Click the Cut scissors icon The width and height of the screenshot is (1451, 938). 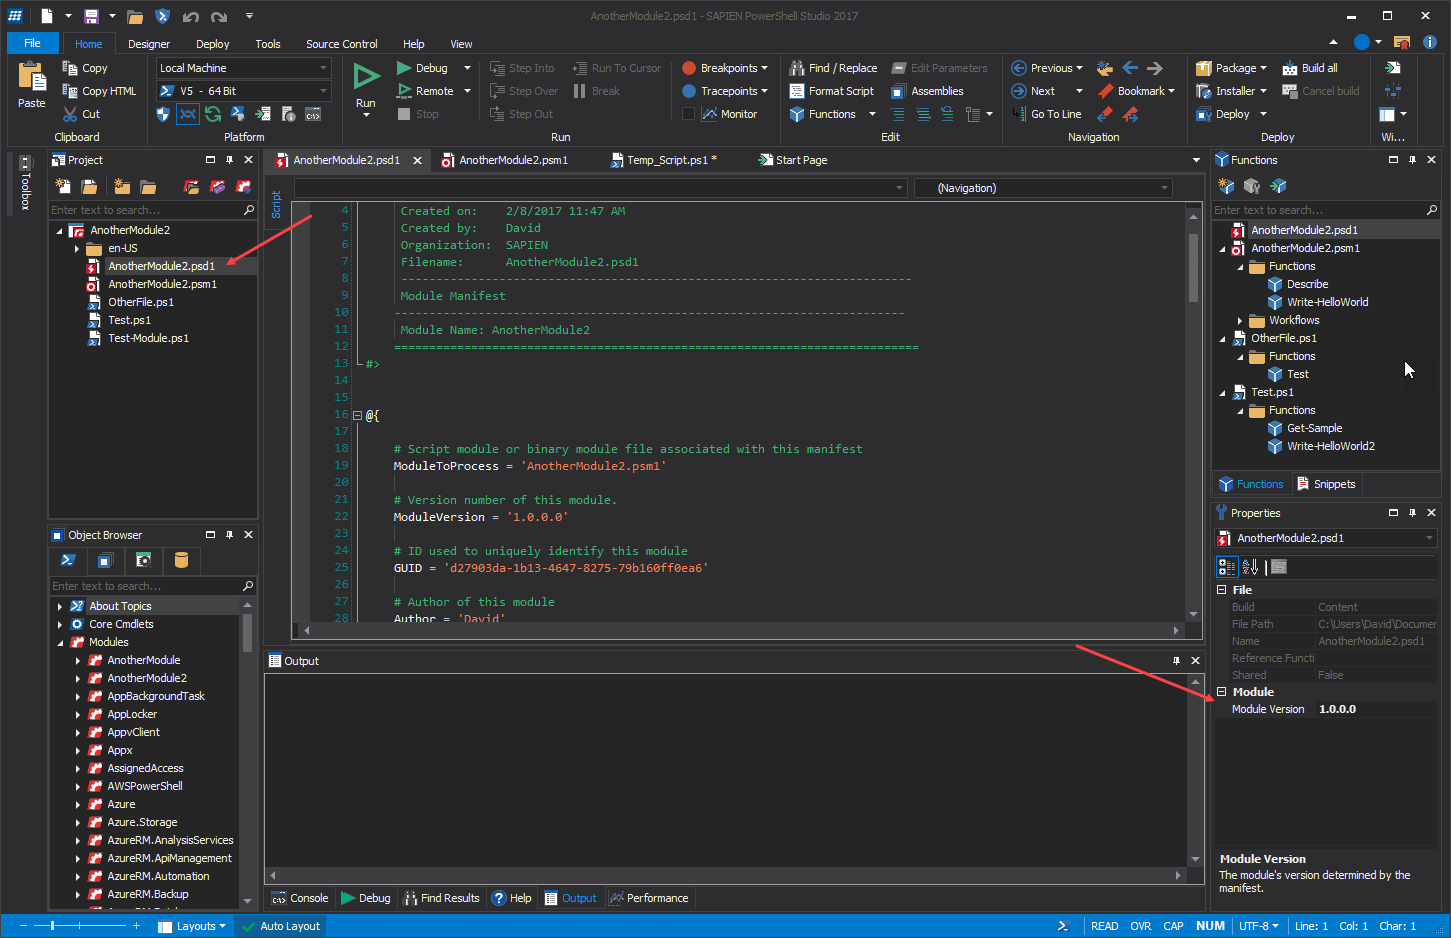pyautogui.click(x=70, y=114)
